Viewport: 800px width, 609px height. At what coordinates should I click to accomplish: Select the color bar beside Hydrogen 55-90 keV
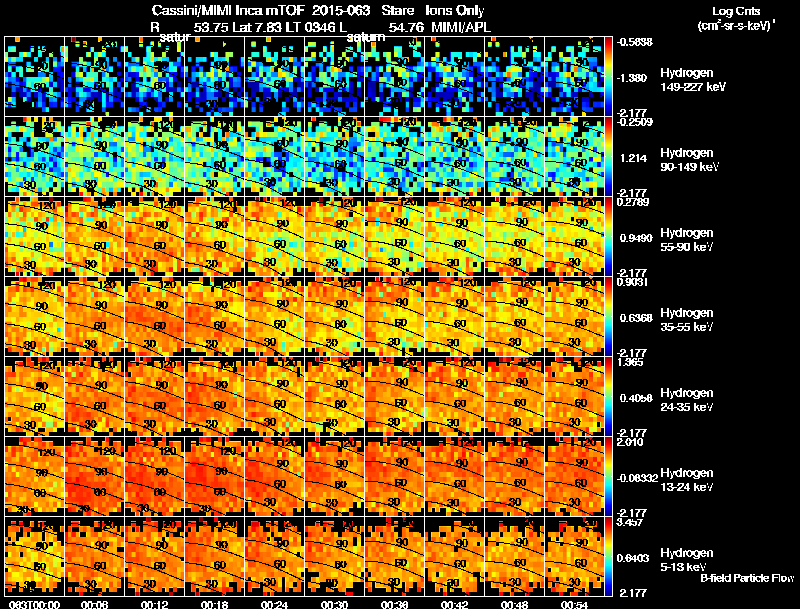[x=608, y=236]
